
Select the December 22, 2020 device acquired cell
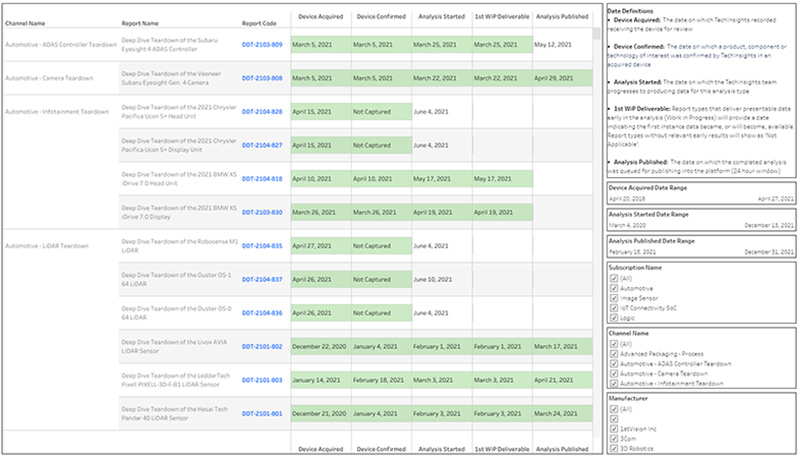coord(321,347)
